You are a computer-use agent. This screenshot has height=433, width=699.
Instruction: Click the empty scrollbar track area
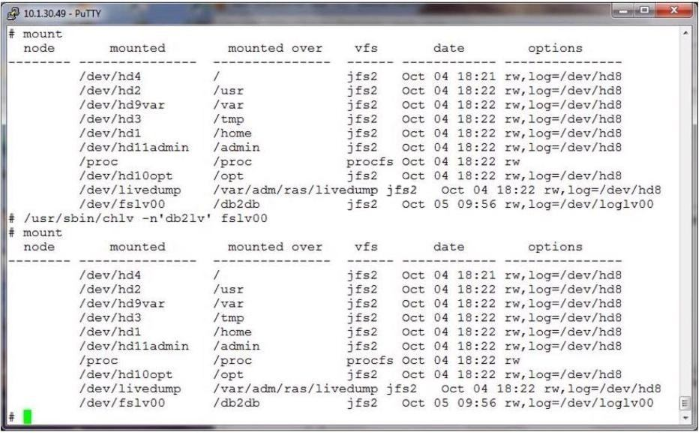tap(685, 214)
